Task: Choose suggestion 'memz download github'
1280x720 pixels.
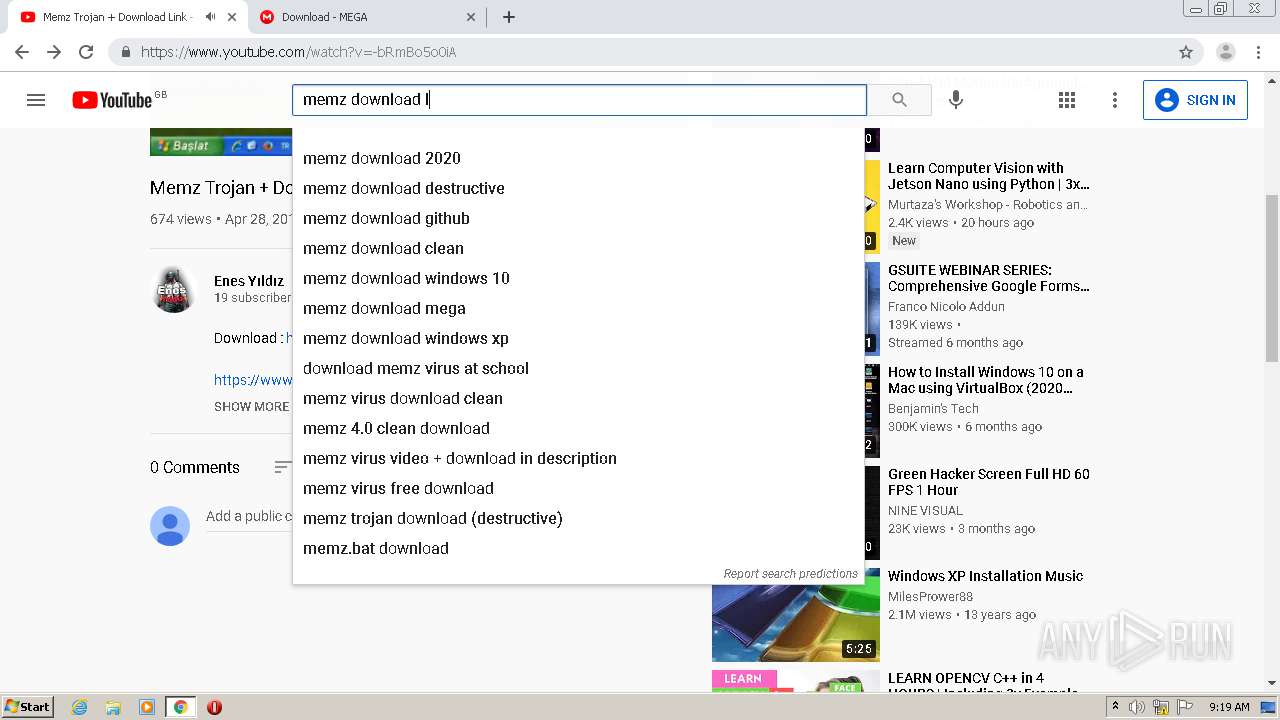Action: point(578,218)
